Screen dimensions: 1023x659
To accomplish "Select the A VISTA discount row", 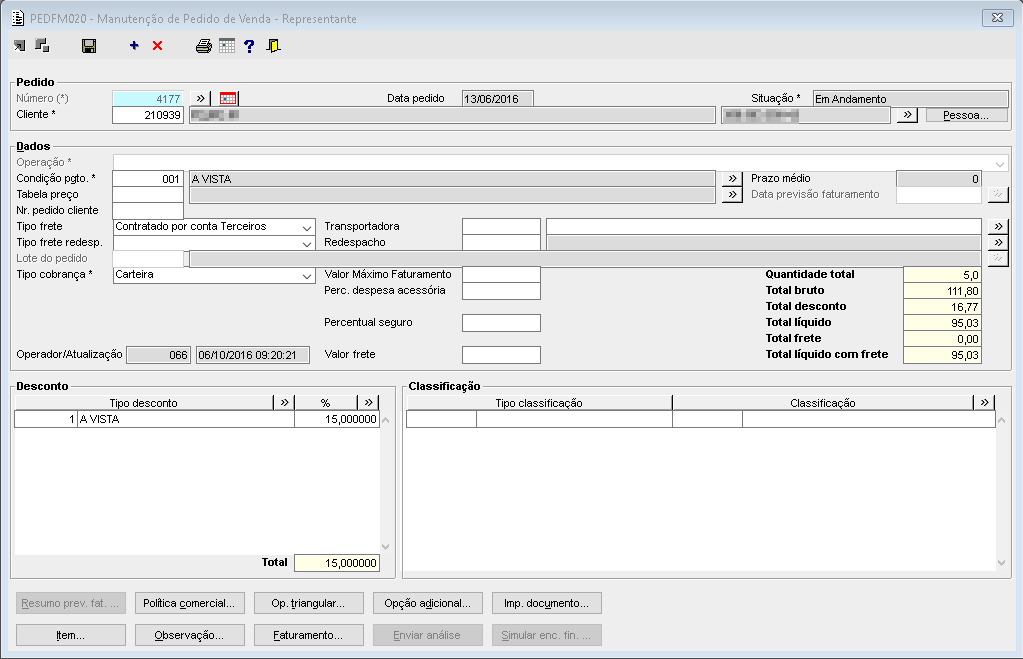I will 196,419.
